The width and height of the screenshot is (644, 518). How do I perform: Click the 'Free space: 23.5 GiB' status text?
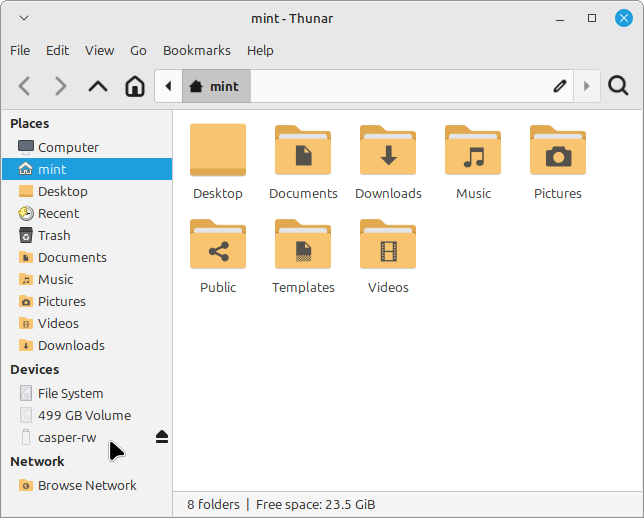click(315, 504)
